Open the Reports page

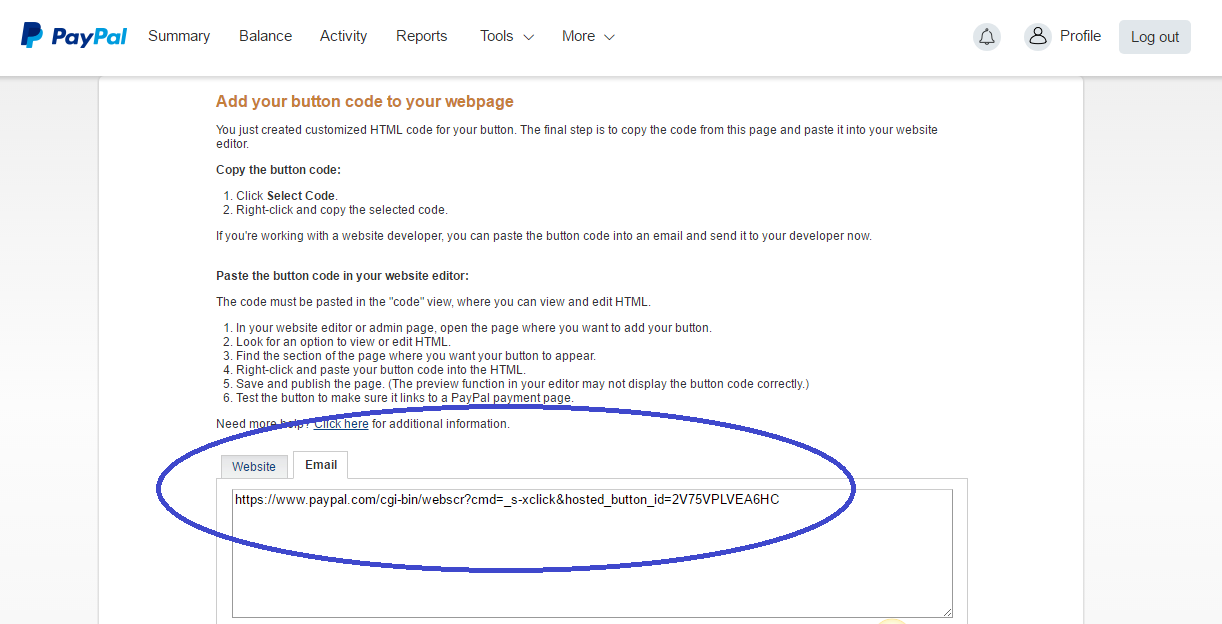click(x=422, y=36)
